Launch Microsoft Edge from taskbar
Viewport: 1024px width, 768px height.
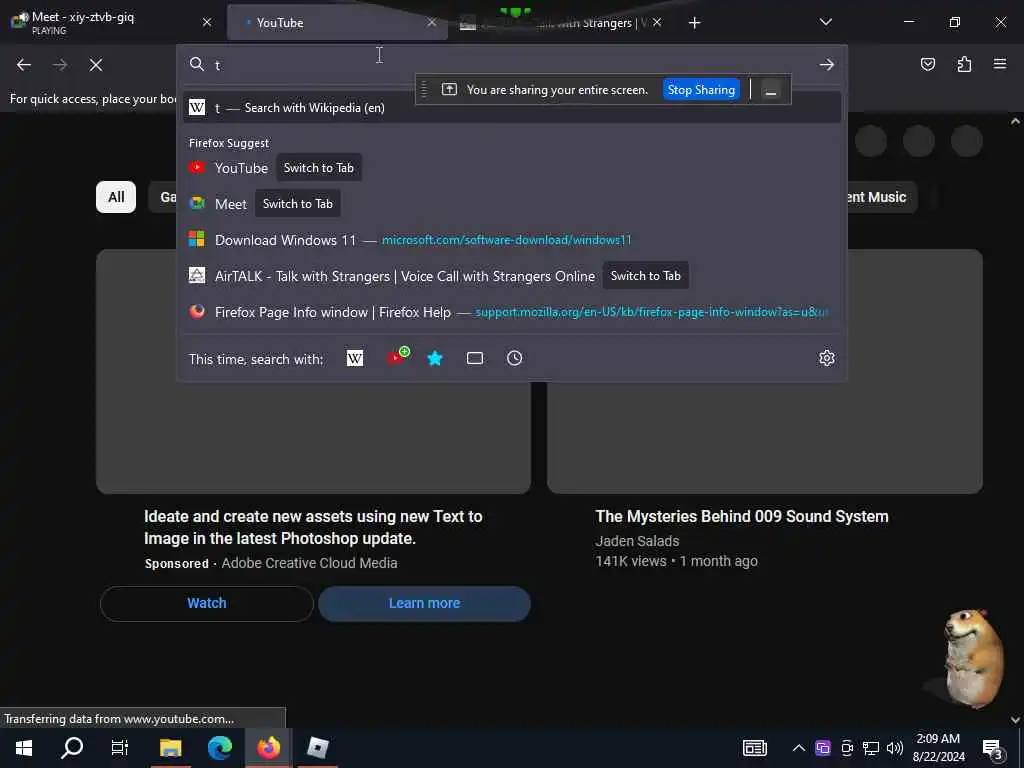click(220, 748)
